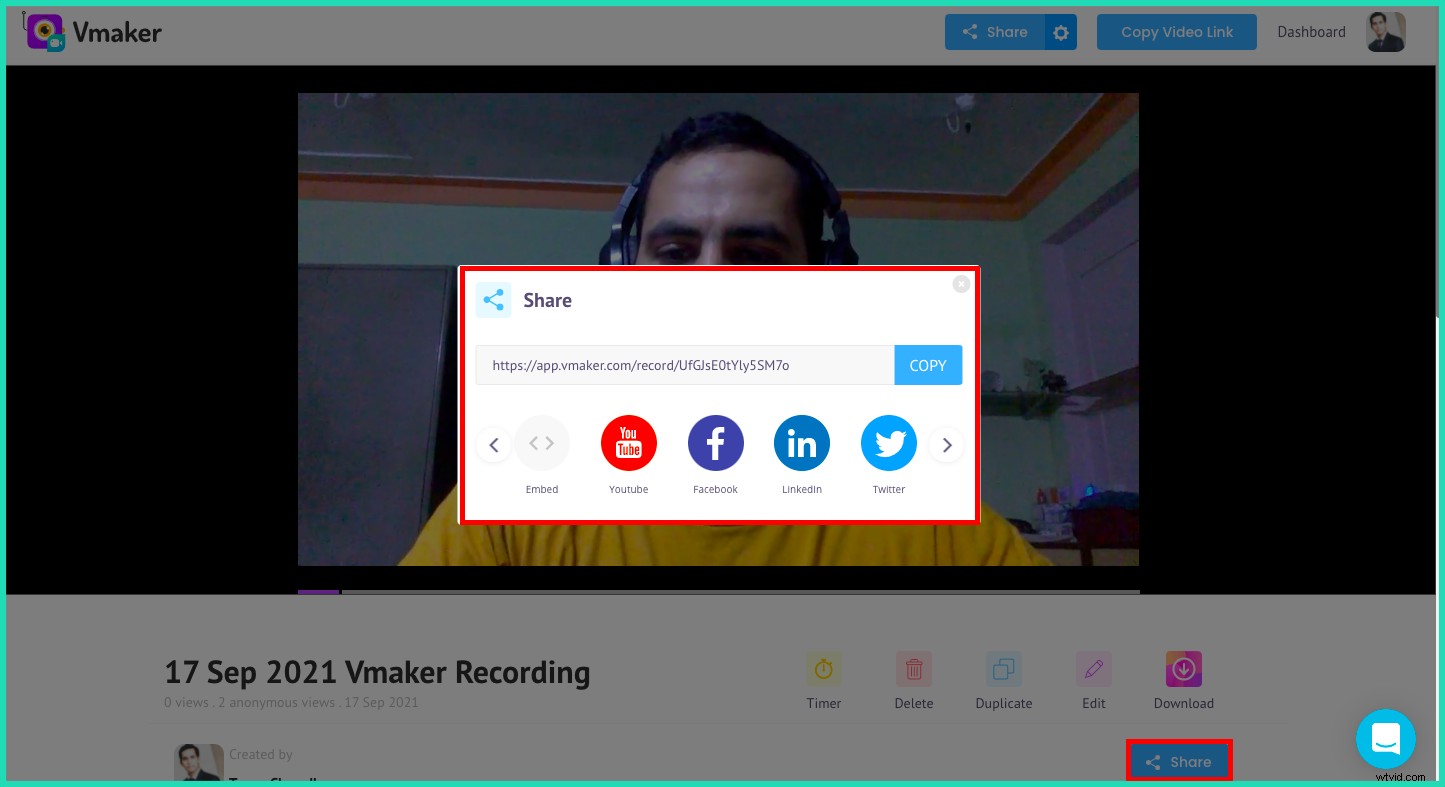Open the live chat bubble

click(1386, 739)
